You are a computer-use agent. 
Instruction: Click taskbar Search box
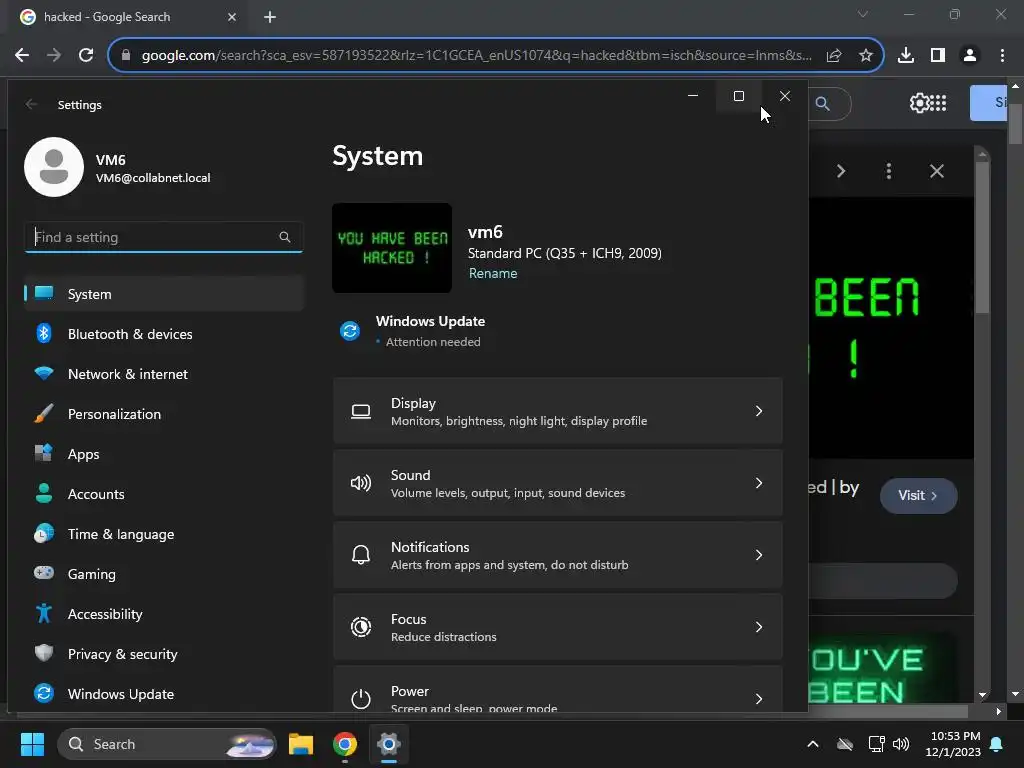point(167,744)
